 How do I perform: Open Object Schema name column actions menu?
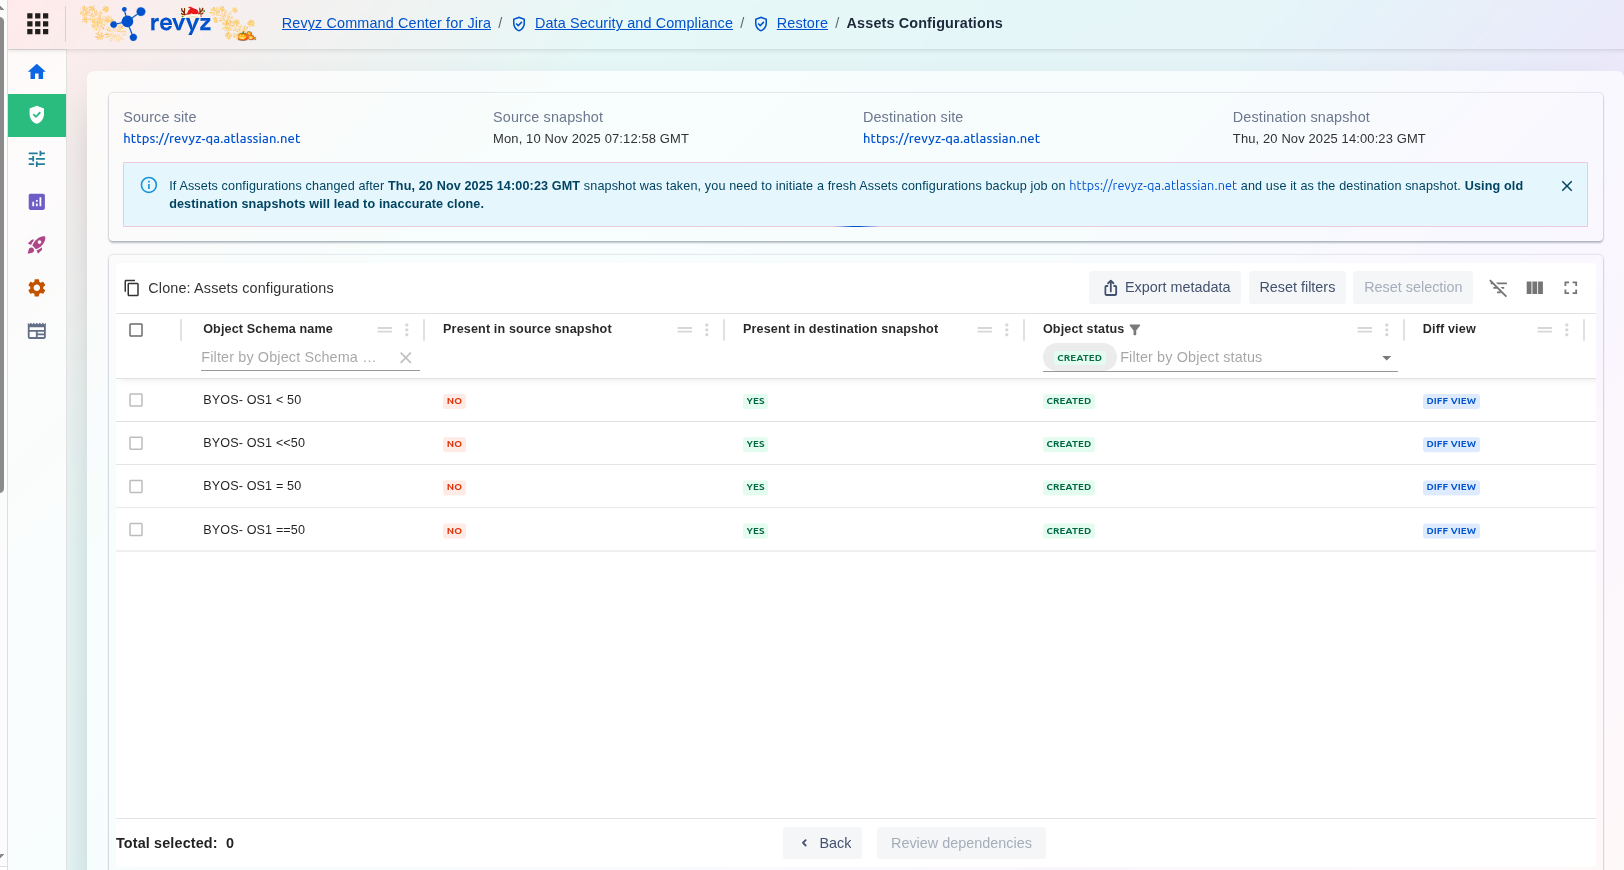click(407, 330)
